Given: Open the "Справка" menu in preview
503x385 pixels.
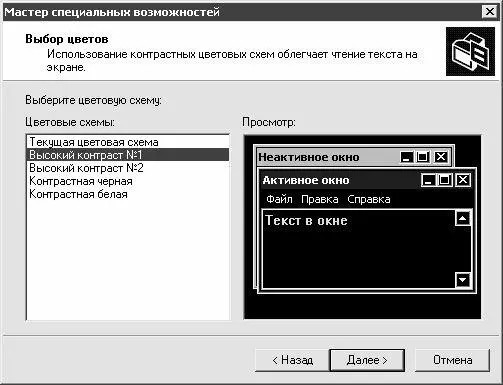Looking at the screenshot, I should [x=369, y=199].
